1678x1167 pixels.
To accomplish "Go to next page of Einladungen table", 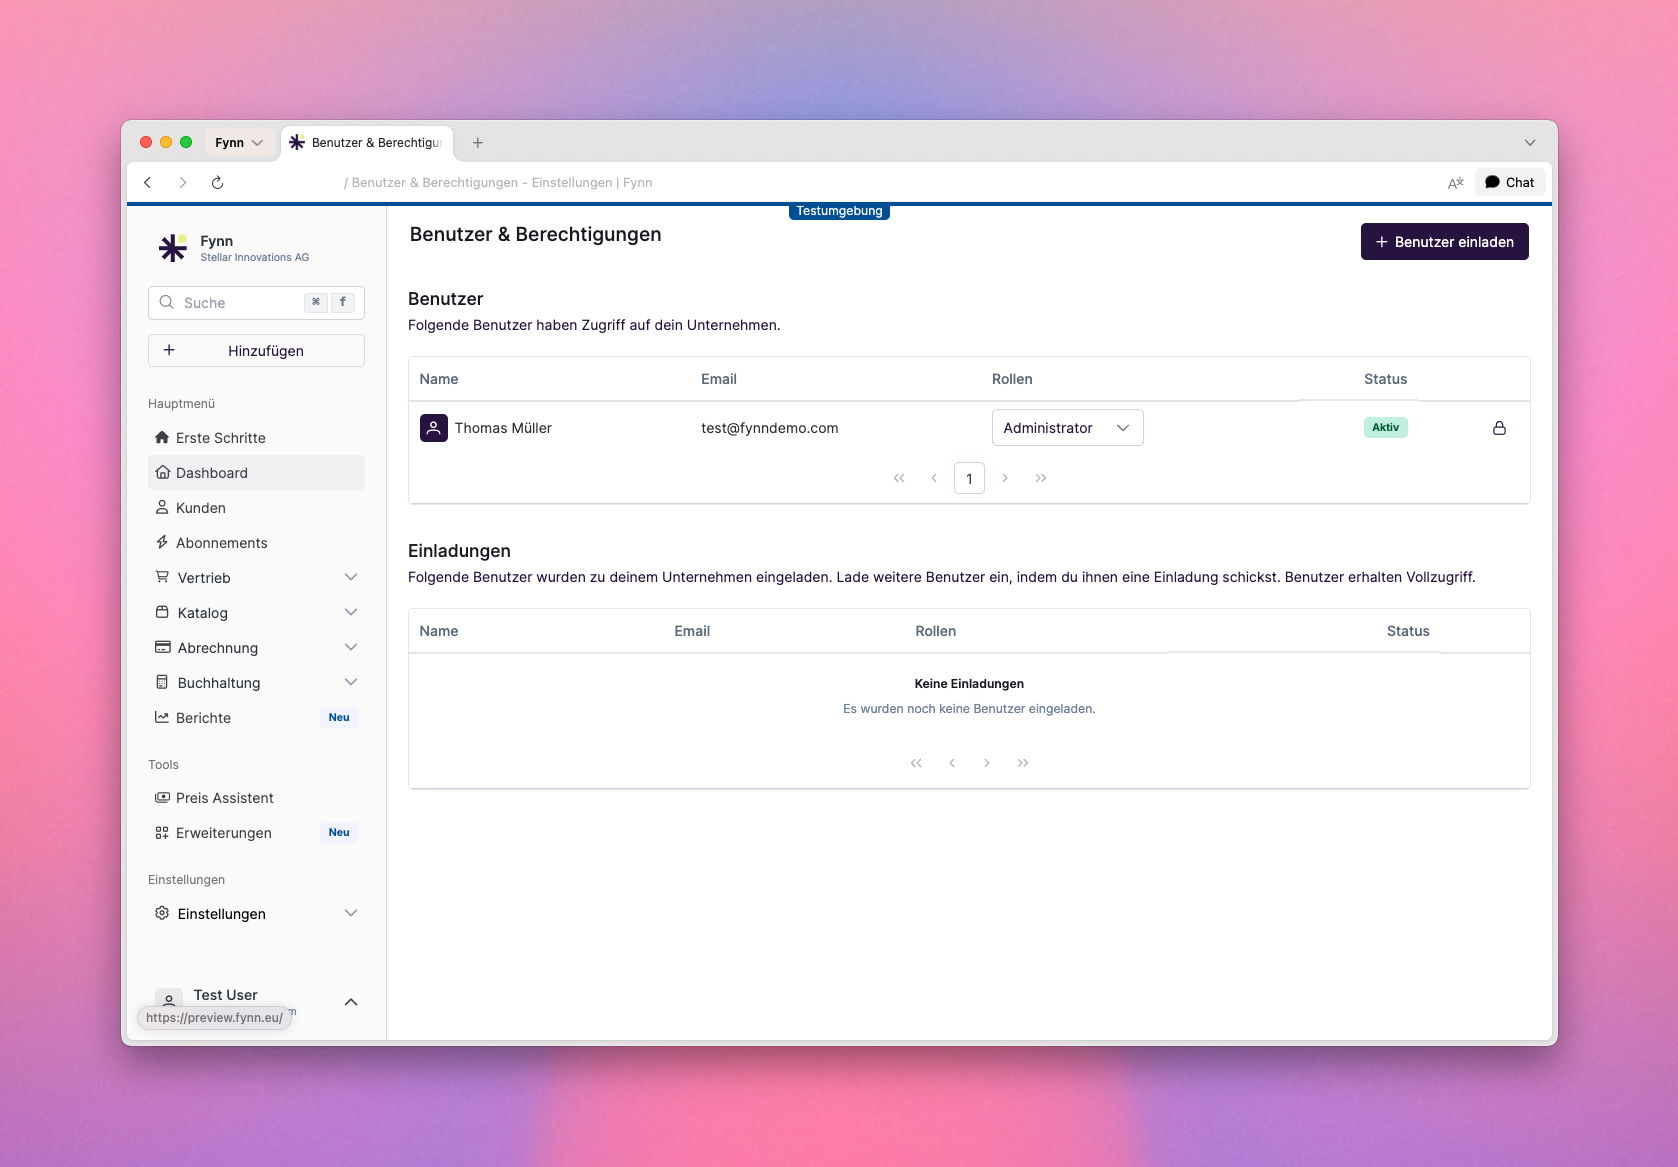I will 987,763.
